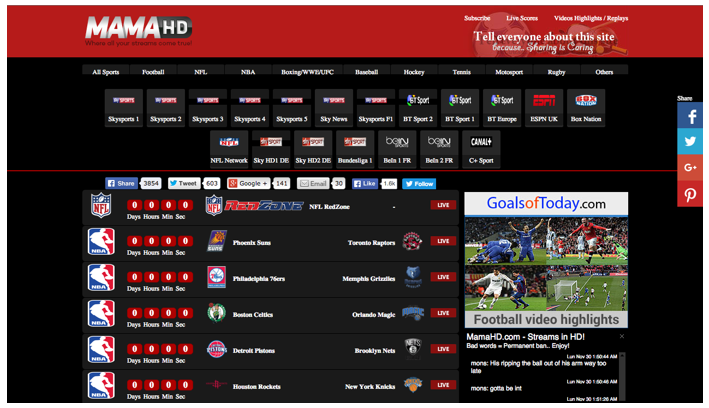Click LIVE for Detroit Pistons game
Screen dimensions: 709x408
tap(443, 349)
